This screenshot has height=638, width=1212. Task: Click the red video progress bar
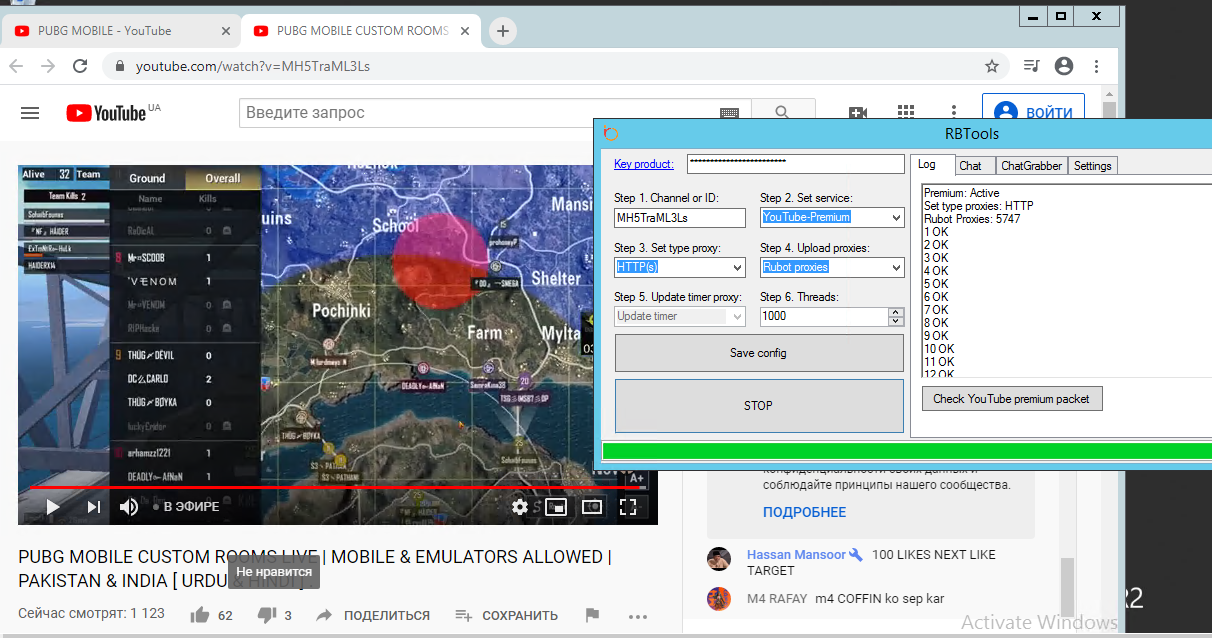(x=330, y=487)
